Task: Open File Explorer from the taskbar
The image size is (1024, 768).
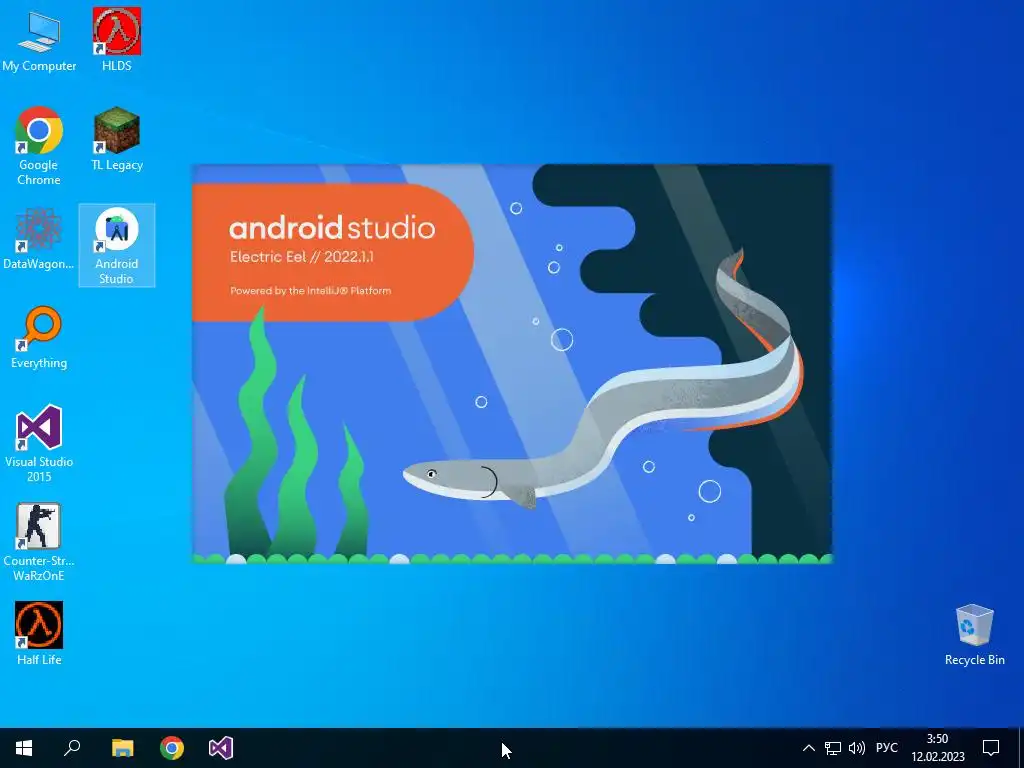Action: [122, 748]
